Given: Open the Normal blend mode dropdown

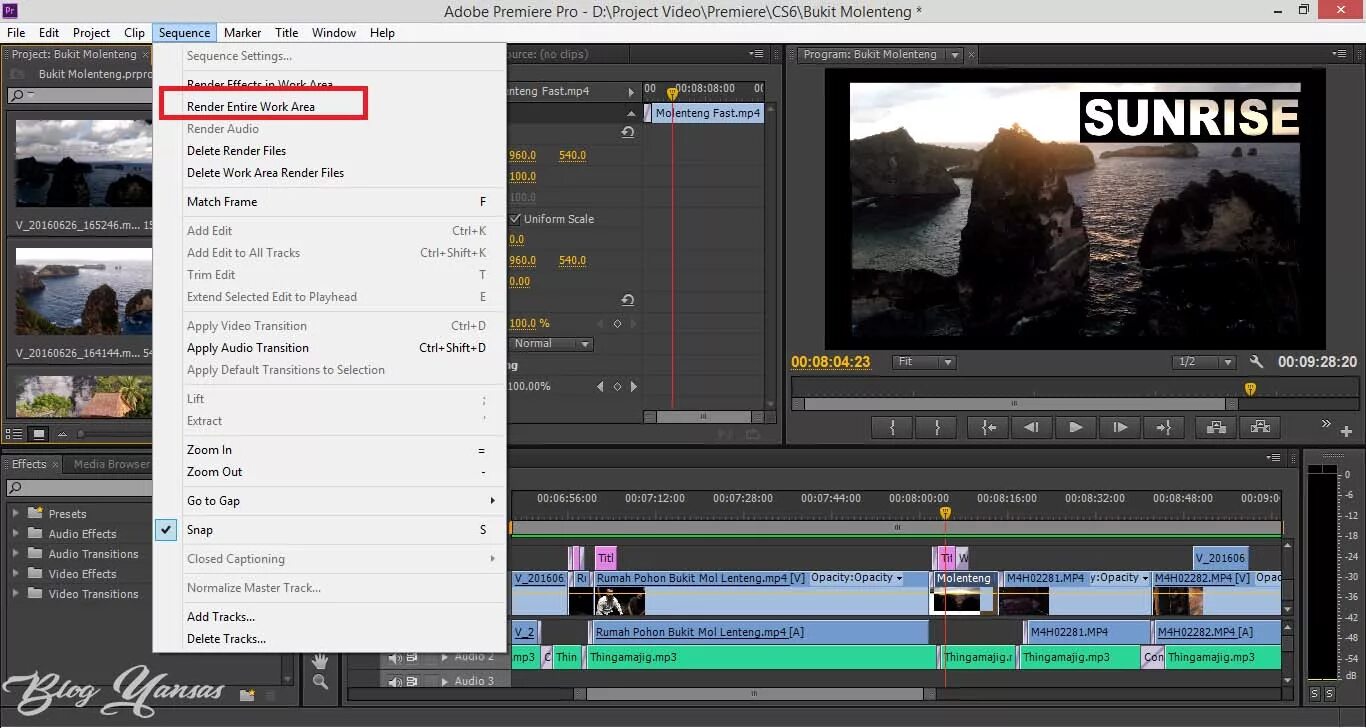Looking at the screenshot, I should coord(551,344).
